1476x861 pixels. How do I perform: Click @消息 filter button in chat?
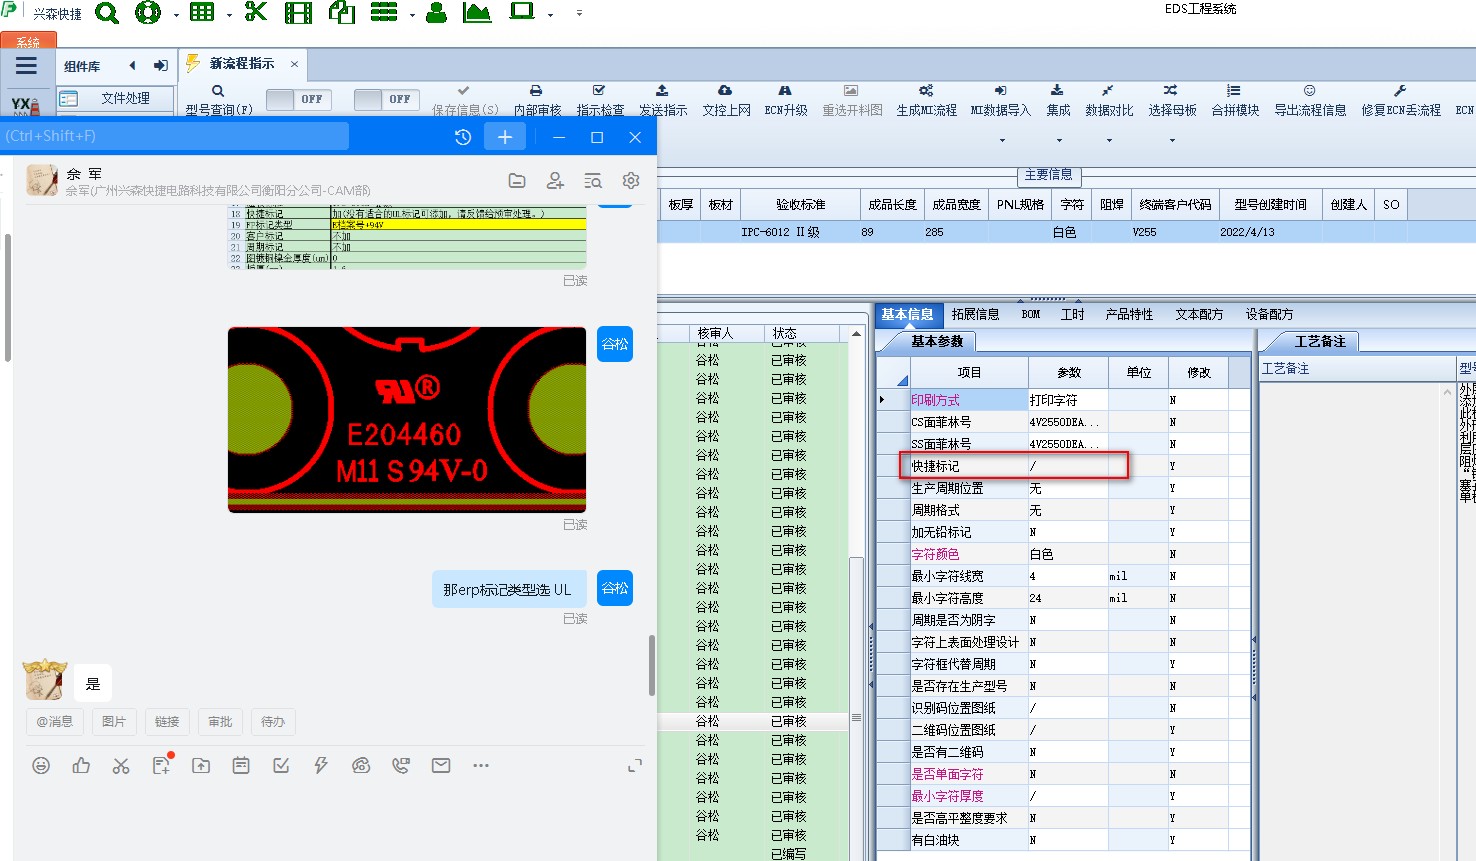tap(54, 721)
